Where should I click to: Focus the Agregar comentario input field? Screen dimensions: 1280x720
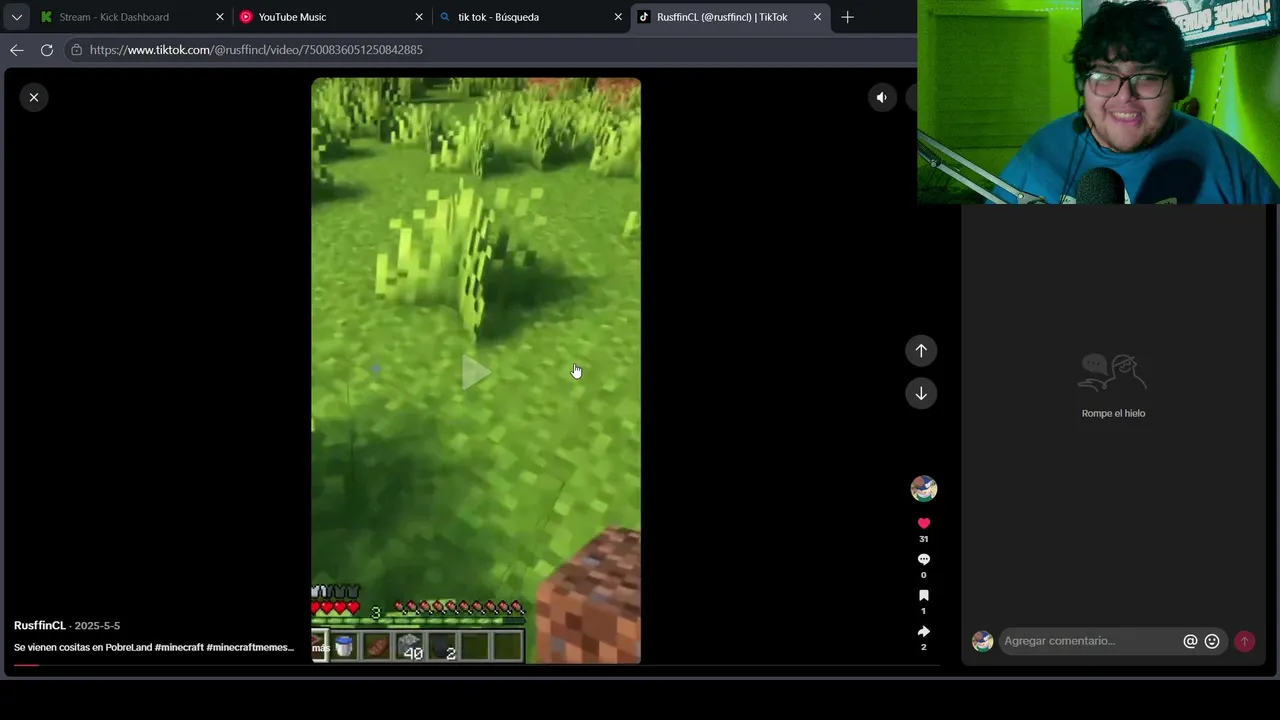1090,641
